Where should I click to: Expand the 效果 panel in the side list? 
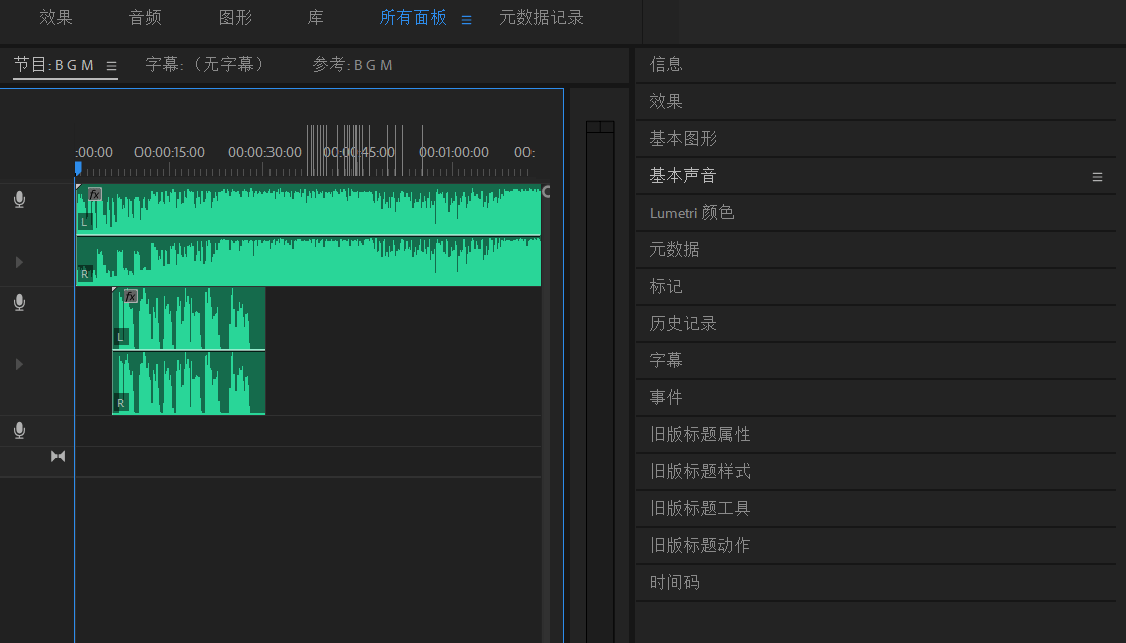coord(876,101)
